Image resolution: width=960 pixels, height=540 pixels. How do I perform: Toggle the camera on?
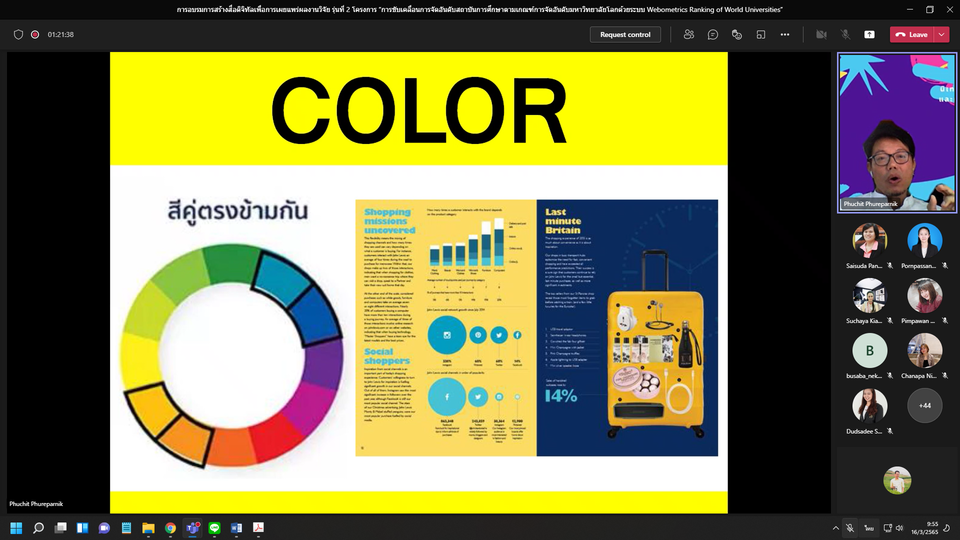[x=821, y=34]
